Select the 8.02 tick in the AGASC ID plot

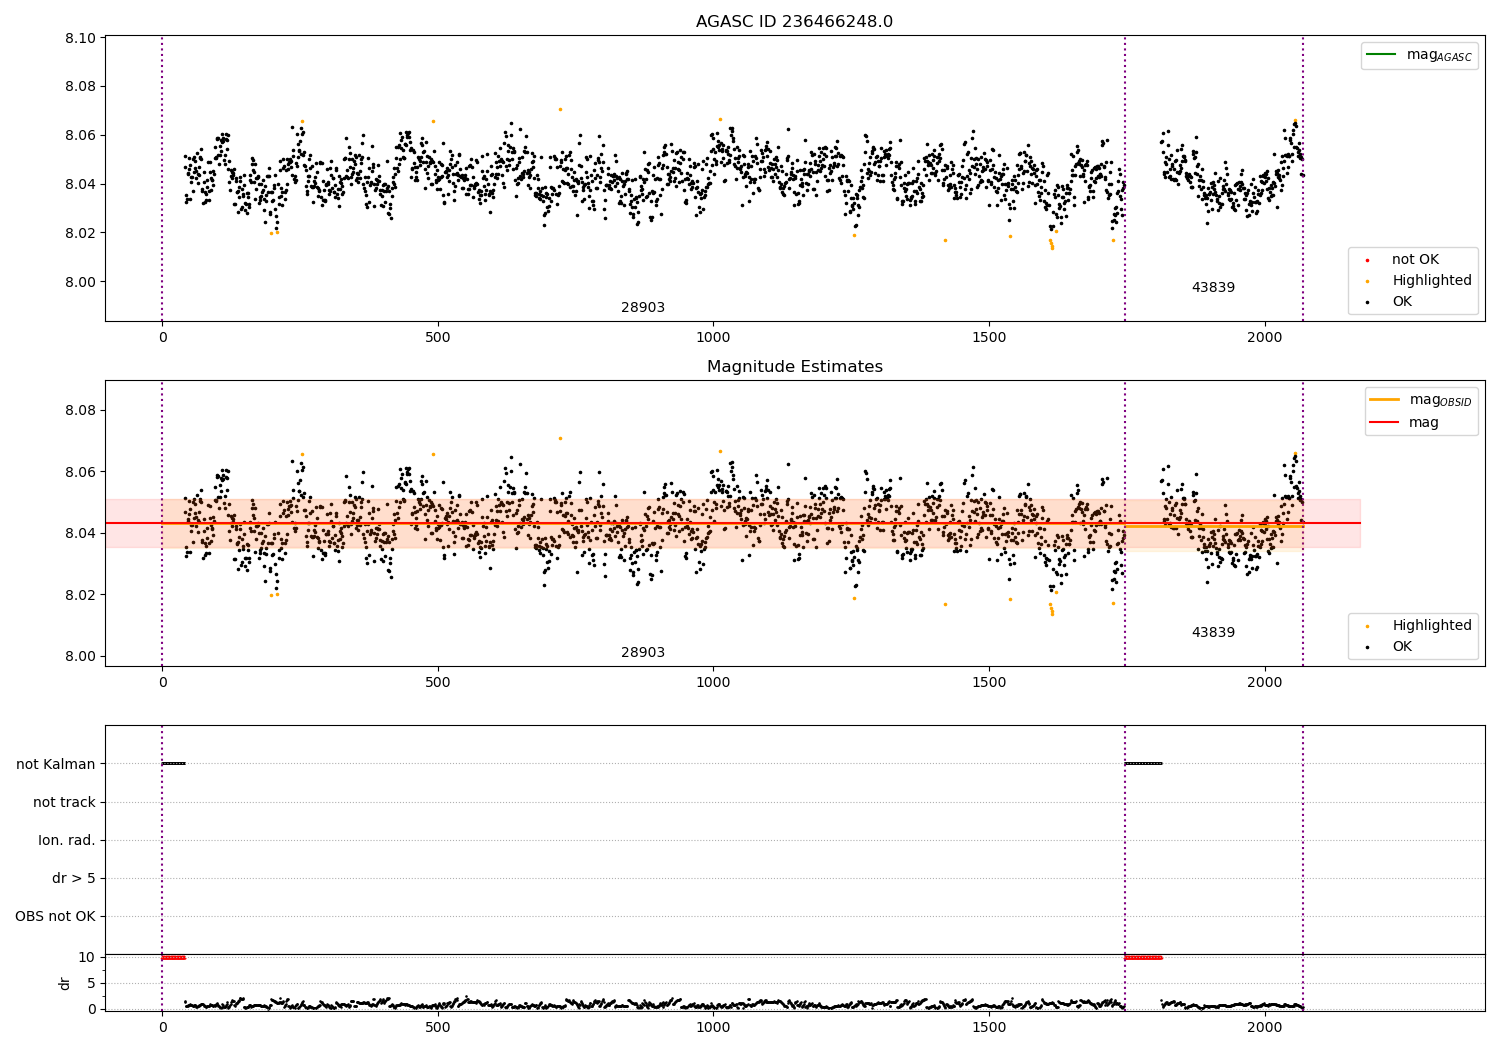[80, 234]
